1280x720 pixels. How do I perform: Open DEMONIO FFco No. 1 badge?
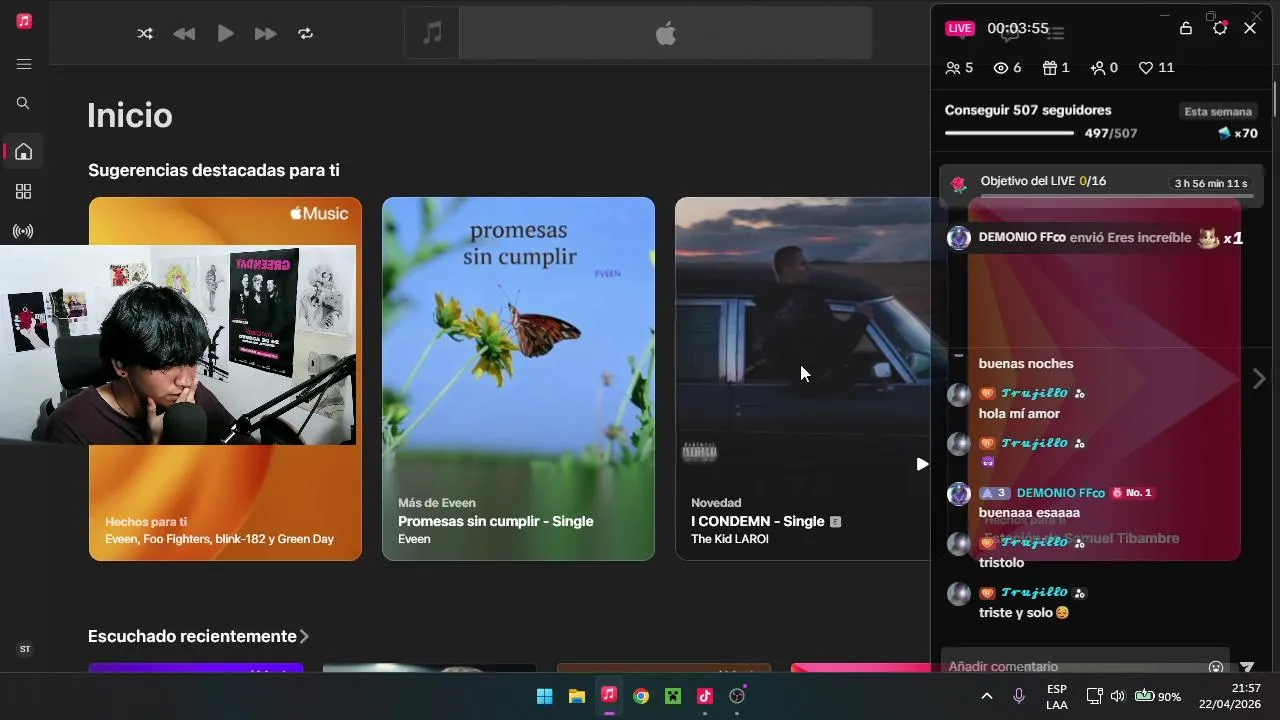tap(1132, 493)
